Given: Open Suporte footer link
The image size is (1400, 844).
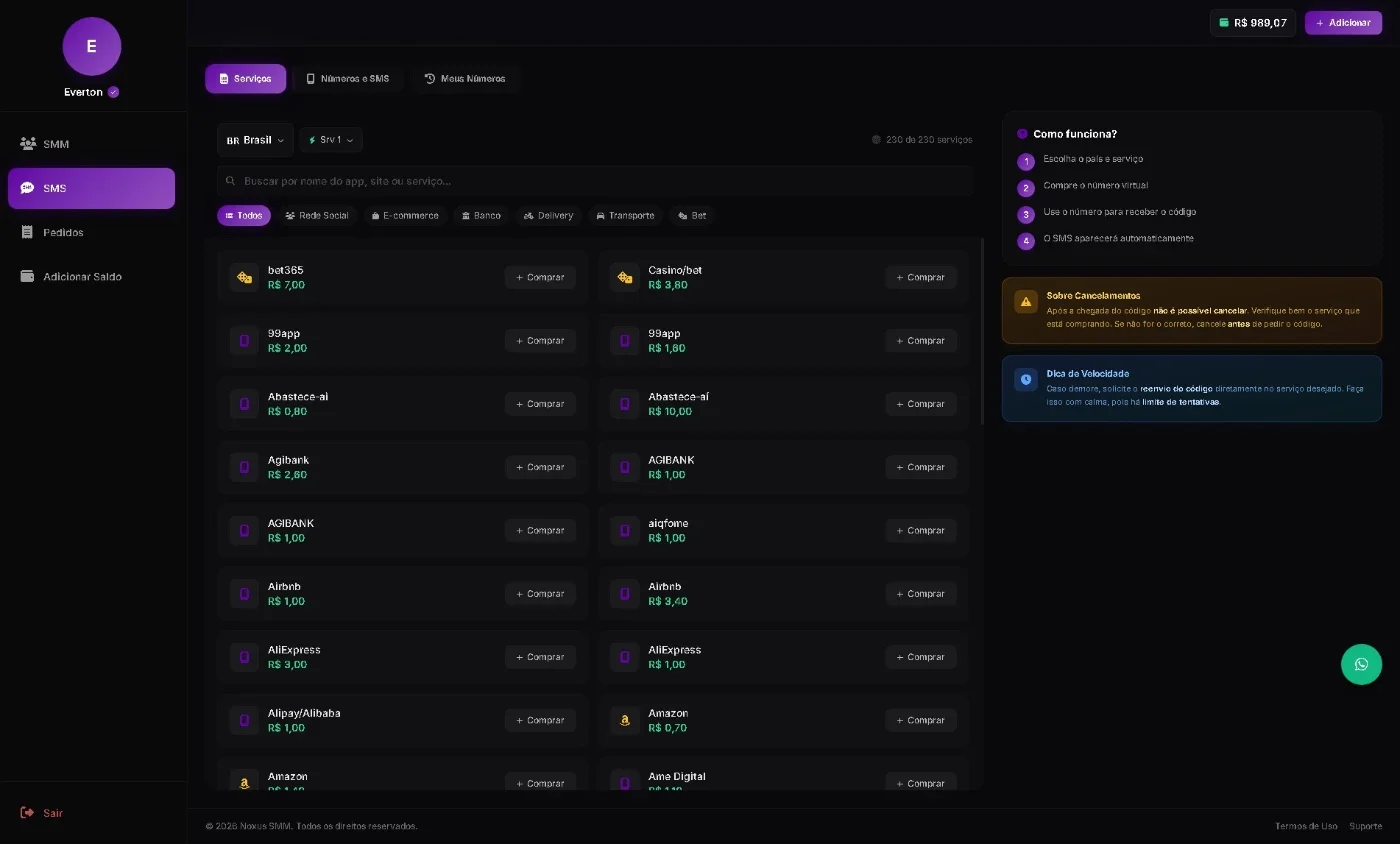Looking at the screenshot, I should [x=1365, y=826].
